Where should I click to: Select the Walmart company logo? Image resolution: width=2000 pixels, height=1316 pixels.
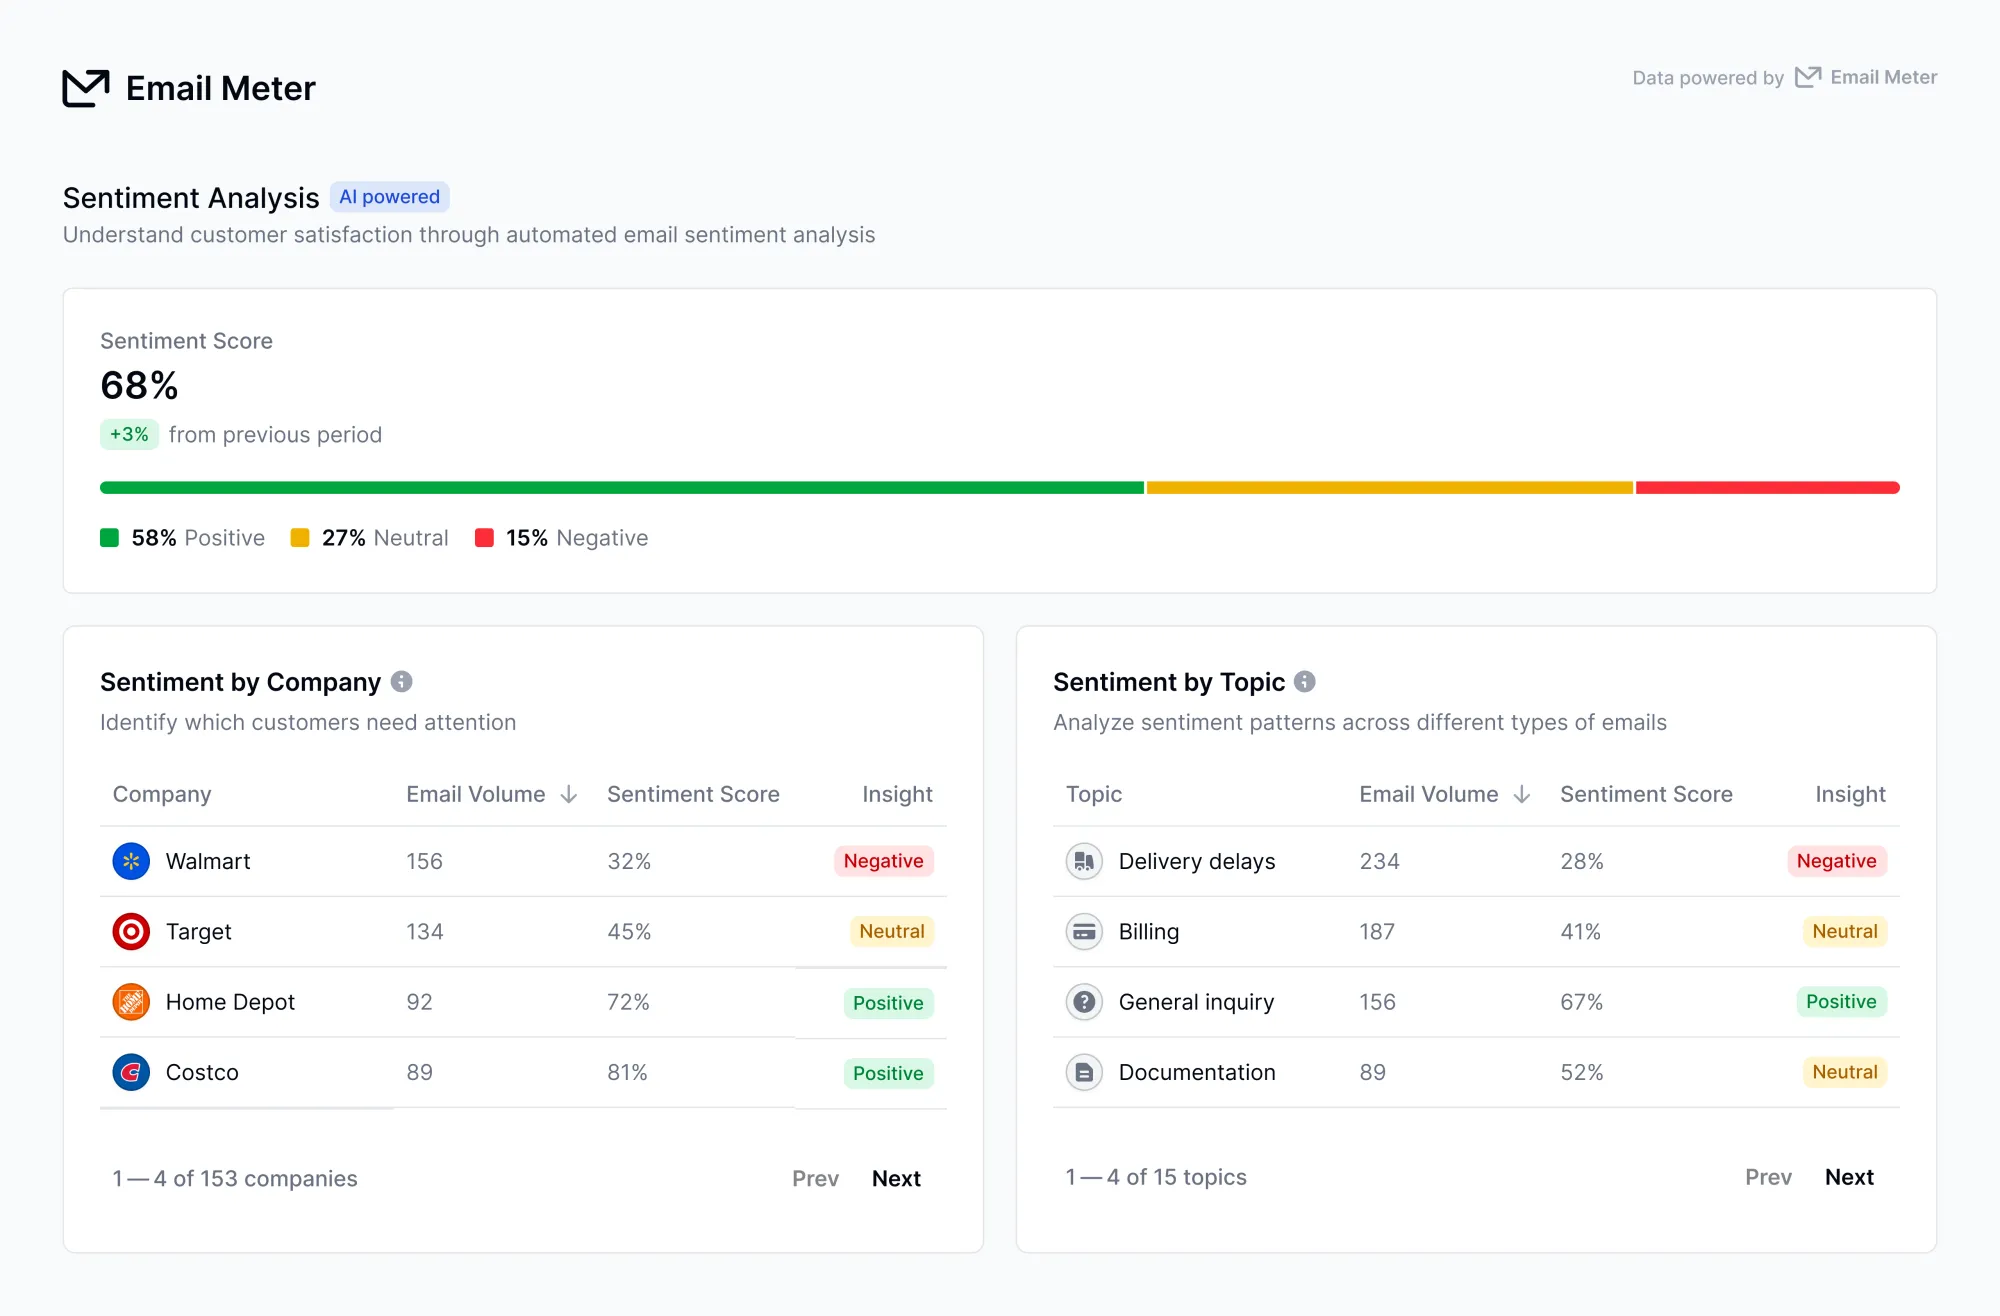coord(131,861)
